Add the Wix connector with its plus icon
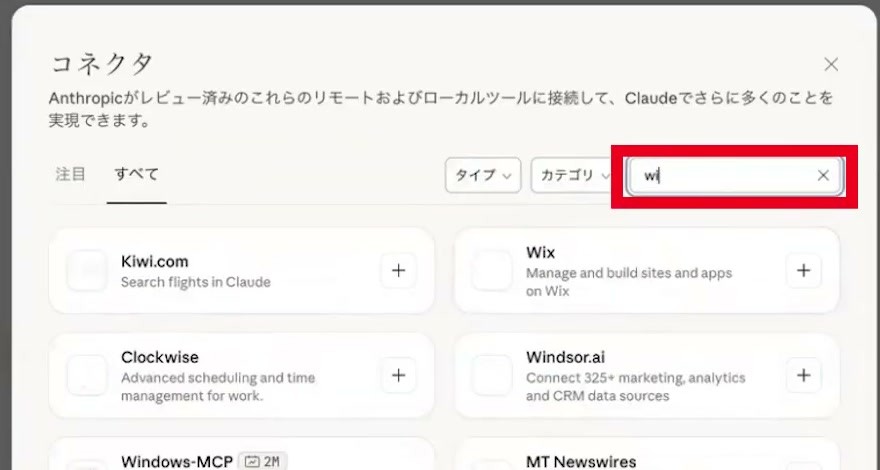The width and height of the screenshot is (880, 470). [x=804, y=271]
